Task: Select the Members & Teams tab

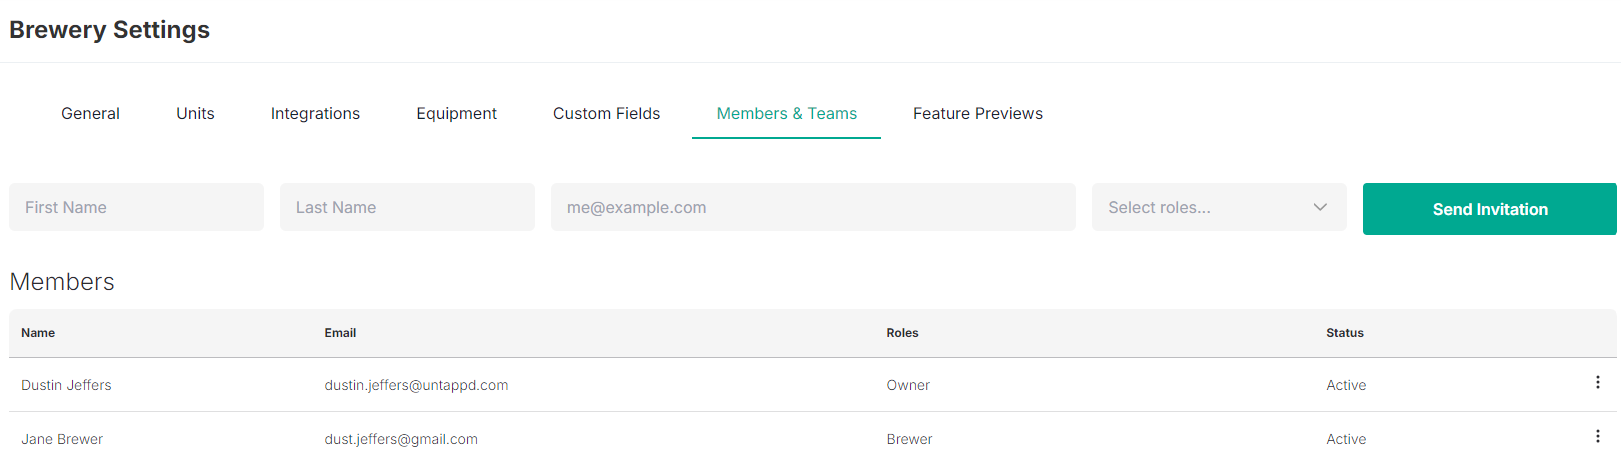Action: (786, 114)
